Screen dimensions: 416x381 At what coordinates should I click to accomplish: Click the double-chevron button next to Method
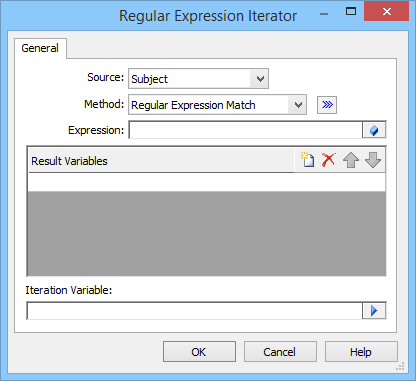click(x=327, y=105)
